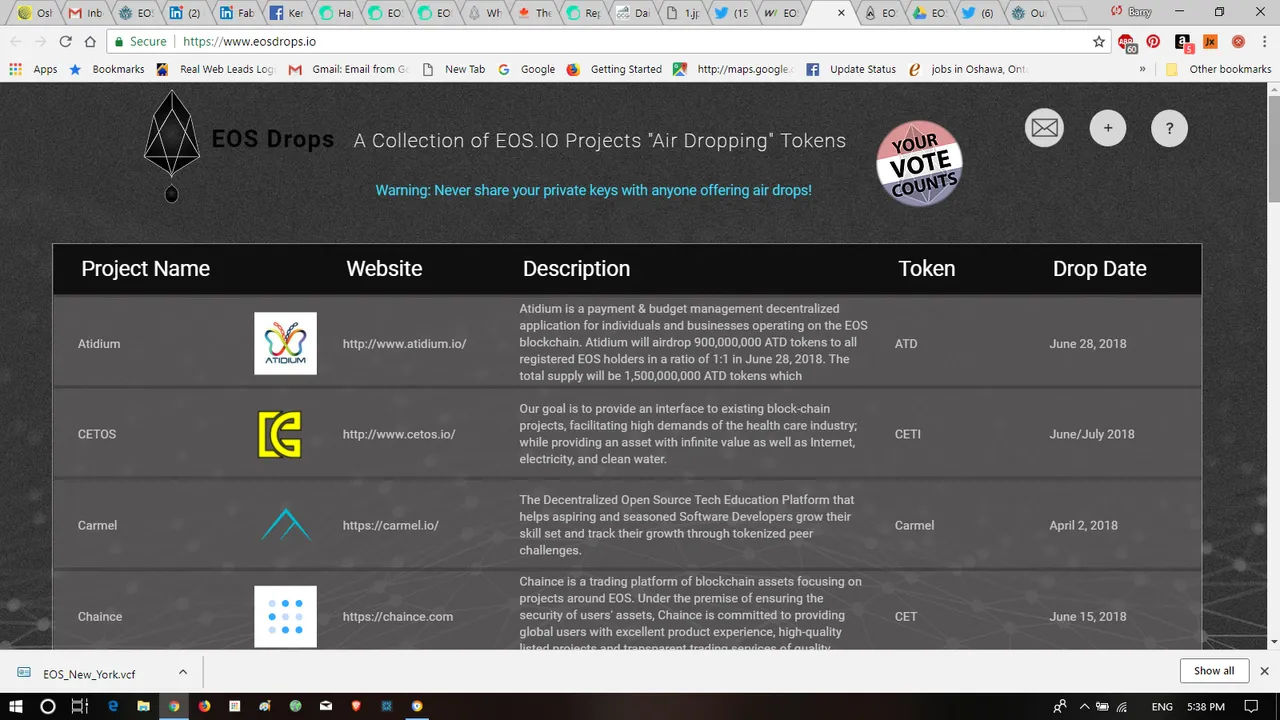Image resolution: width=1280 pixels, height=720 pixels.
Task: Open jobs in Oshawa bookmark
Action: click(967, 69)
